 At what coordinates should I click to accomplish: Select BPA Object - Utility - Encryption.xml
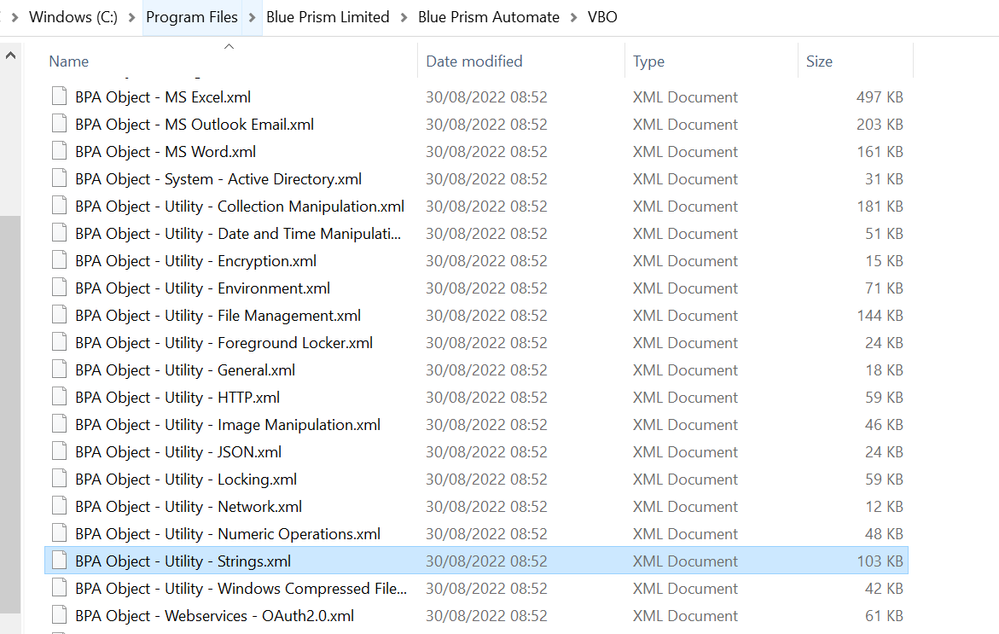196,261
